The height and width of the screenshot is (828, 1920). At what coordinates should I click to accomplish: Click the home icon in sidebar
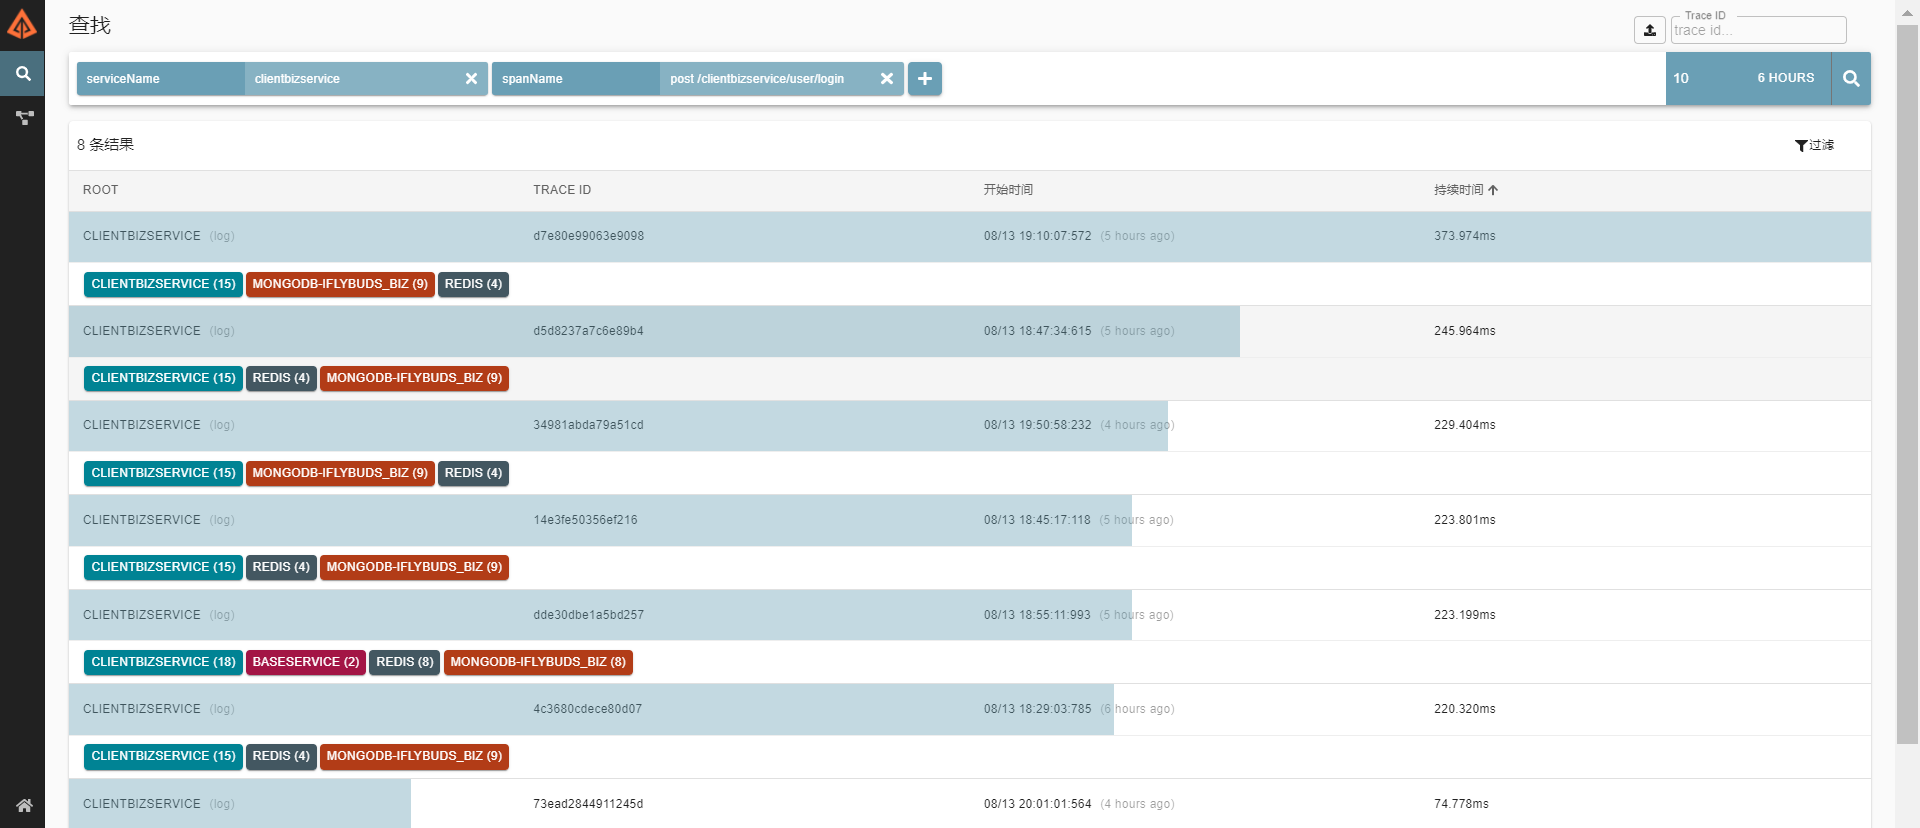24,805
